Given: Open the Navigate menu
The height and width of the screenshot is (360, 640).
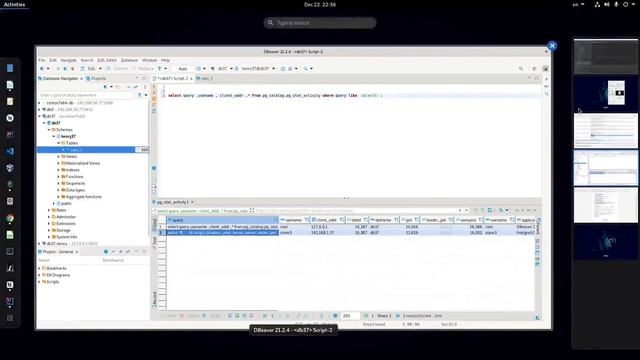Looking at the screenshot, I should (x=69, y=60).
